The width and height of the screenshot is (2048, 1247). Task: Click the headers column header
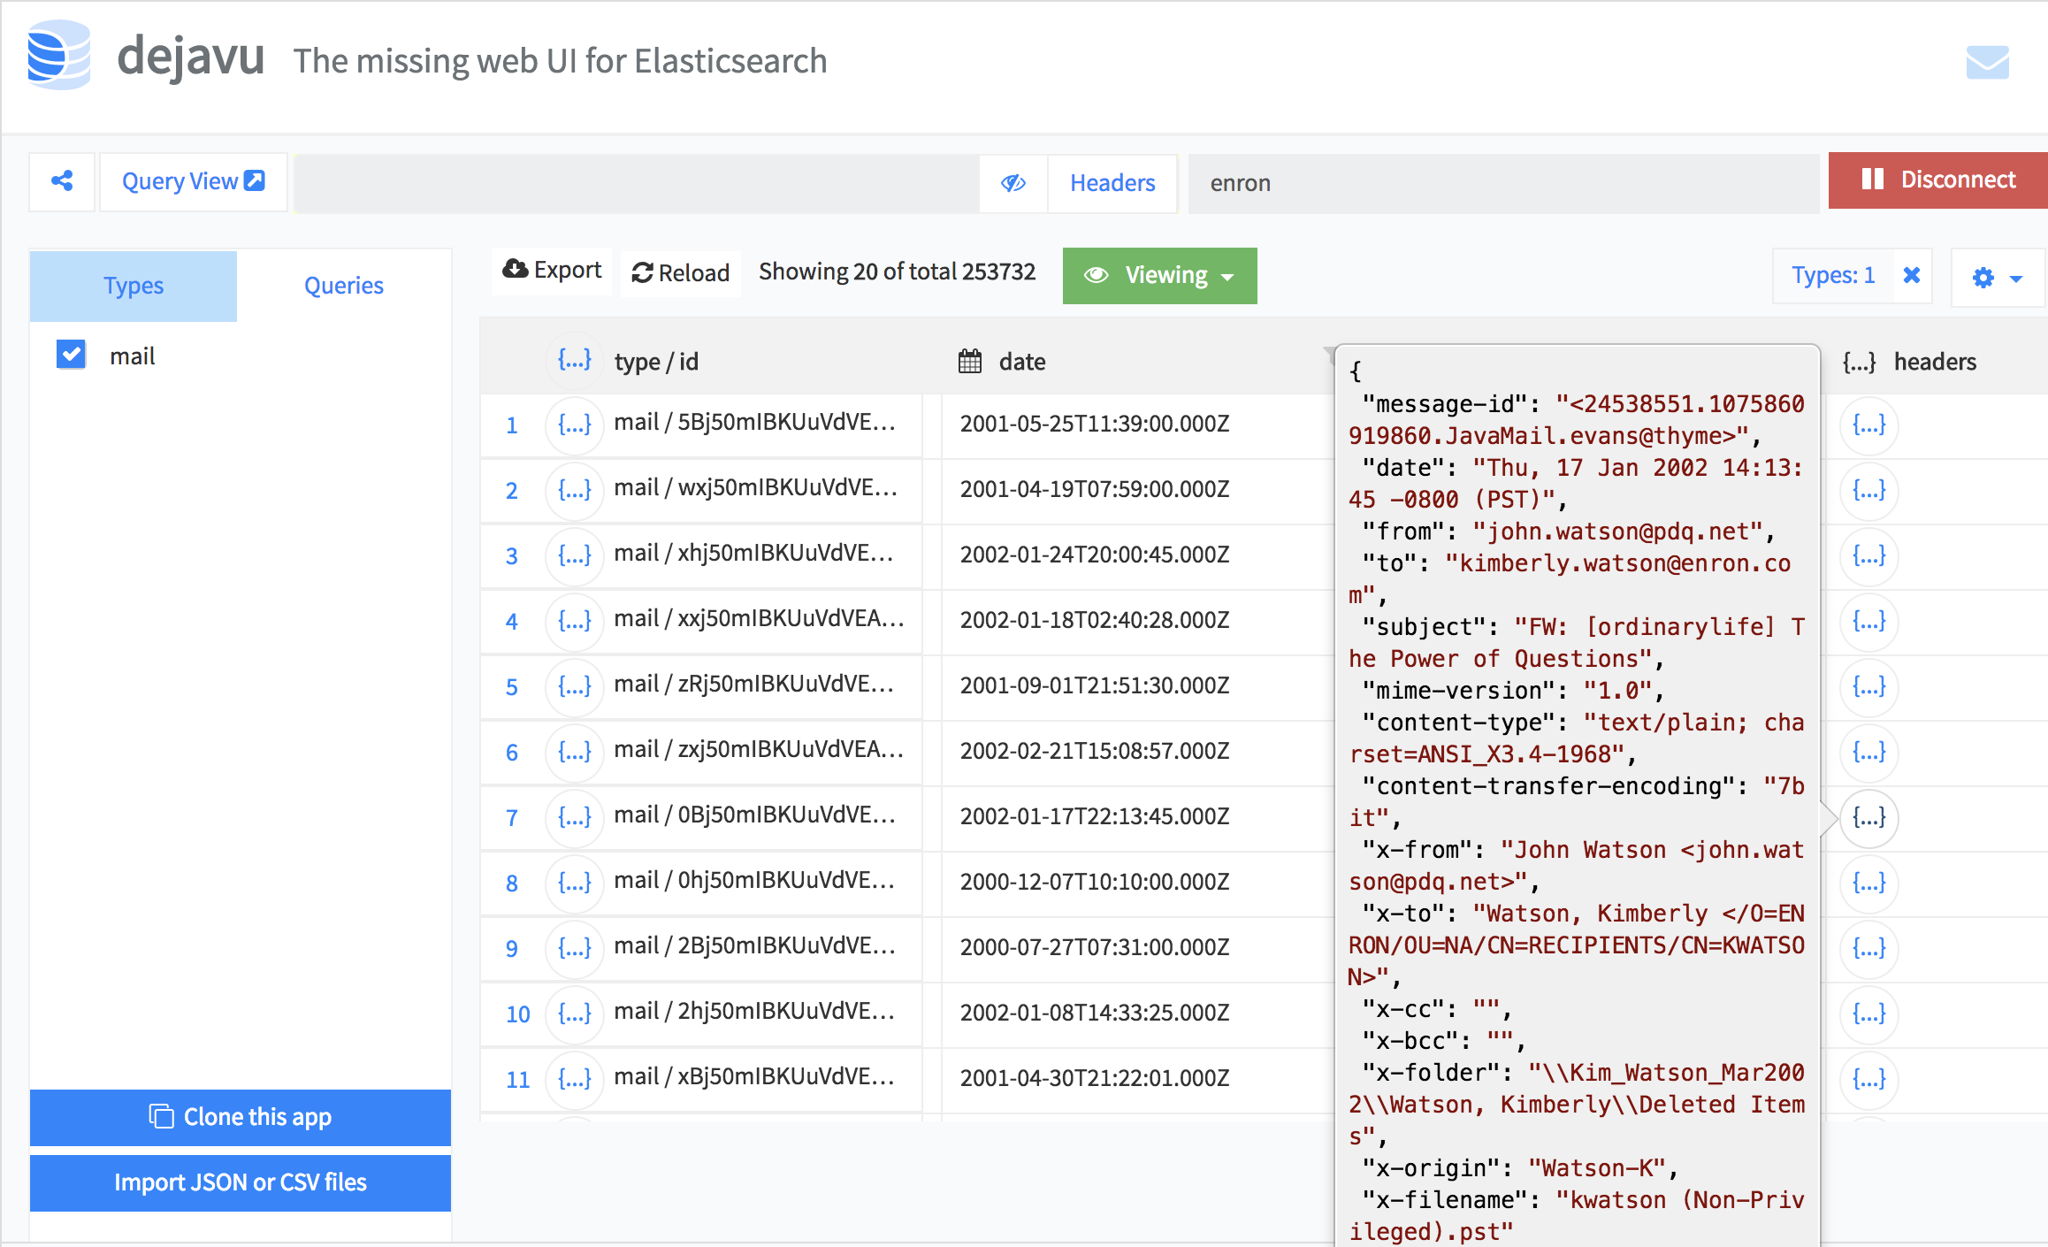coord(1934,361)
